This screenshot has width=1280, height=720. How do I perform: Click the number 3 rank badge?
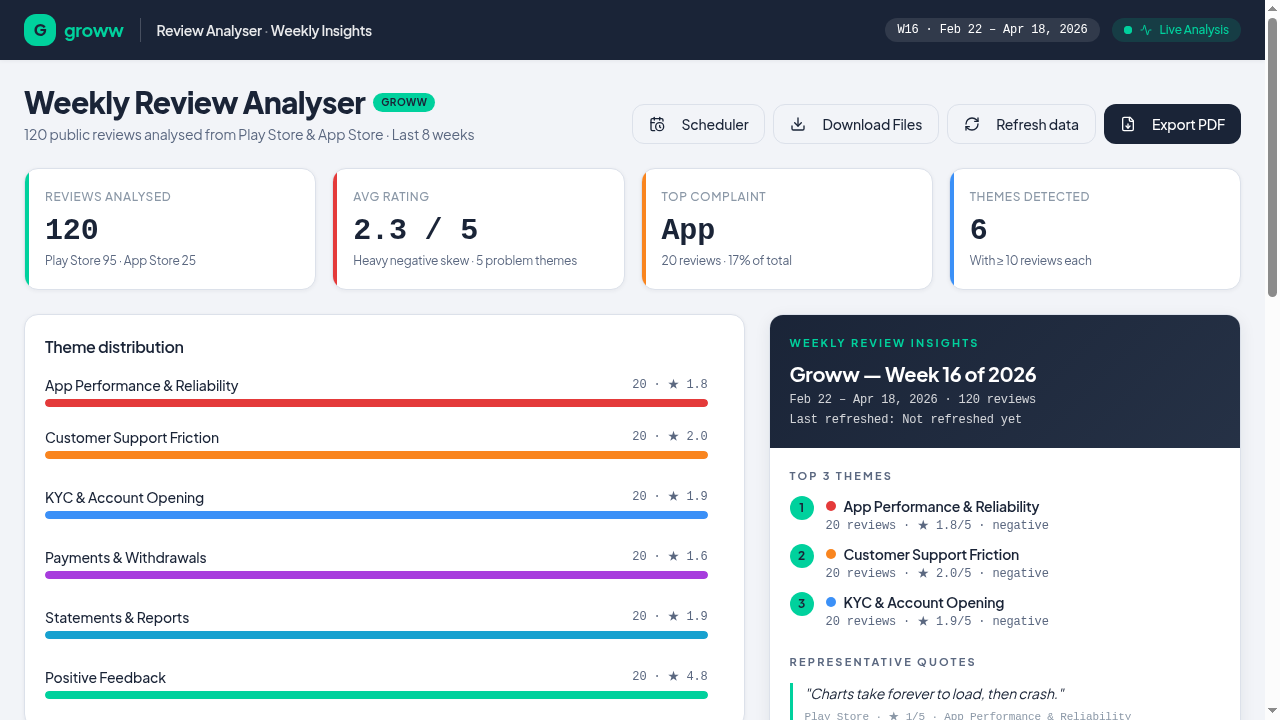[802, 604]
